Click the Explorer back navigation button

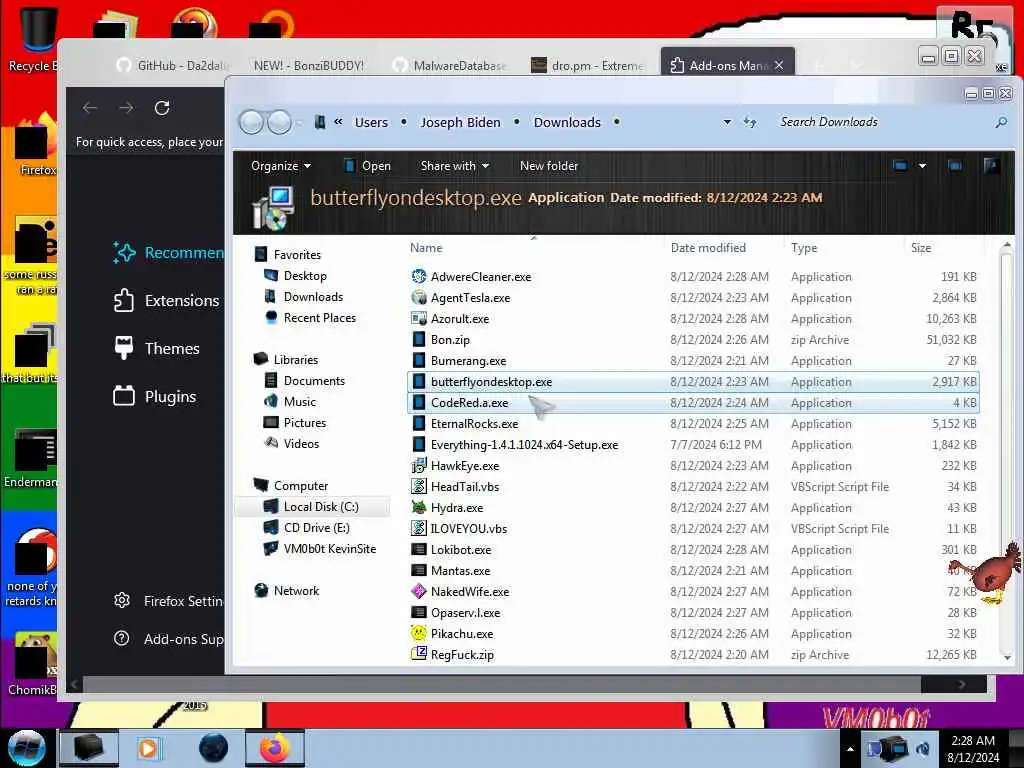[251, 122]
